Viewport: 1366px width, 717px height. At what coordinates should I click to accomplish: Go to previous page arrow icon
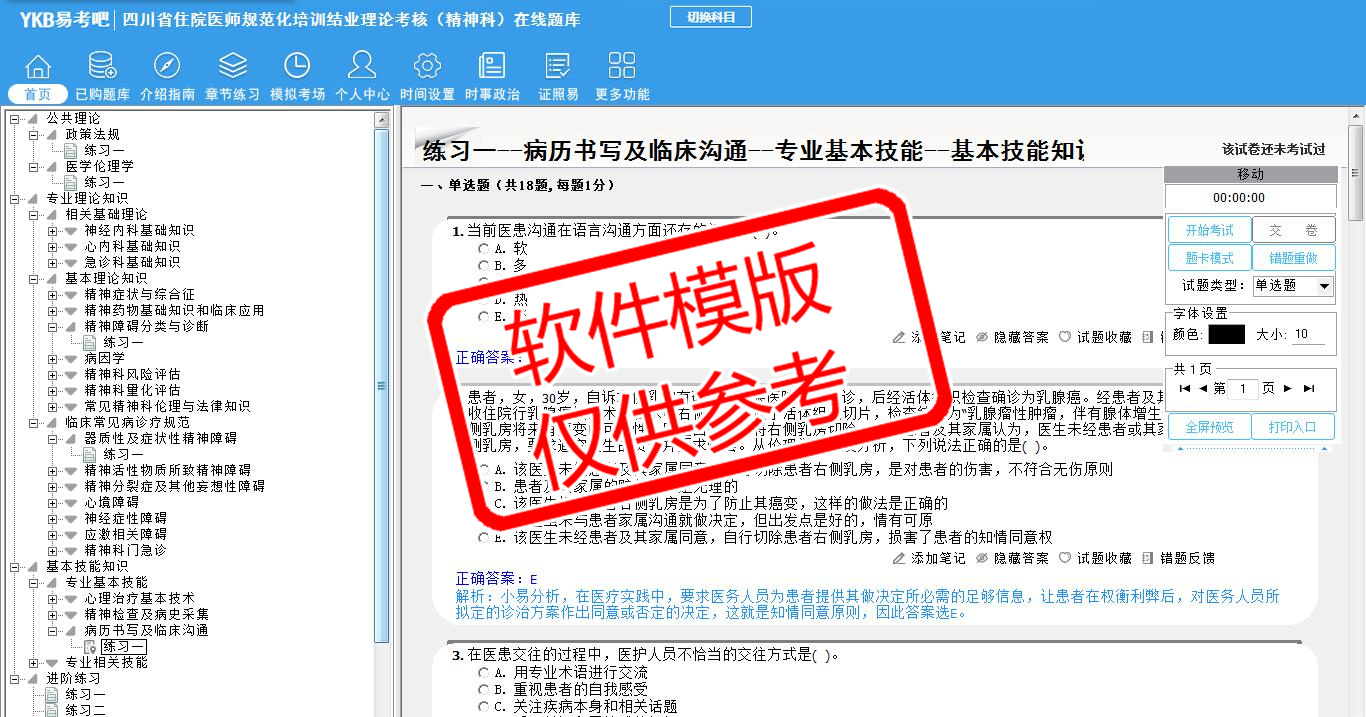pos(1202,388)
